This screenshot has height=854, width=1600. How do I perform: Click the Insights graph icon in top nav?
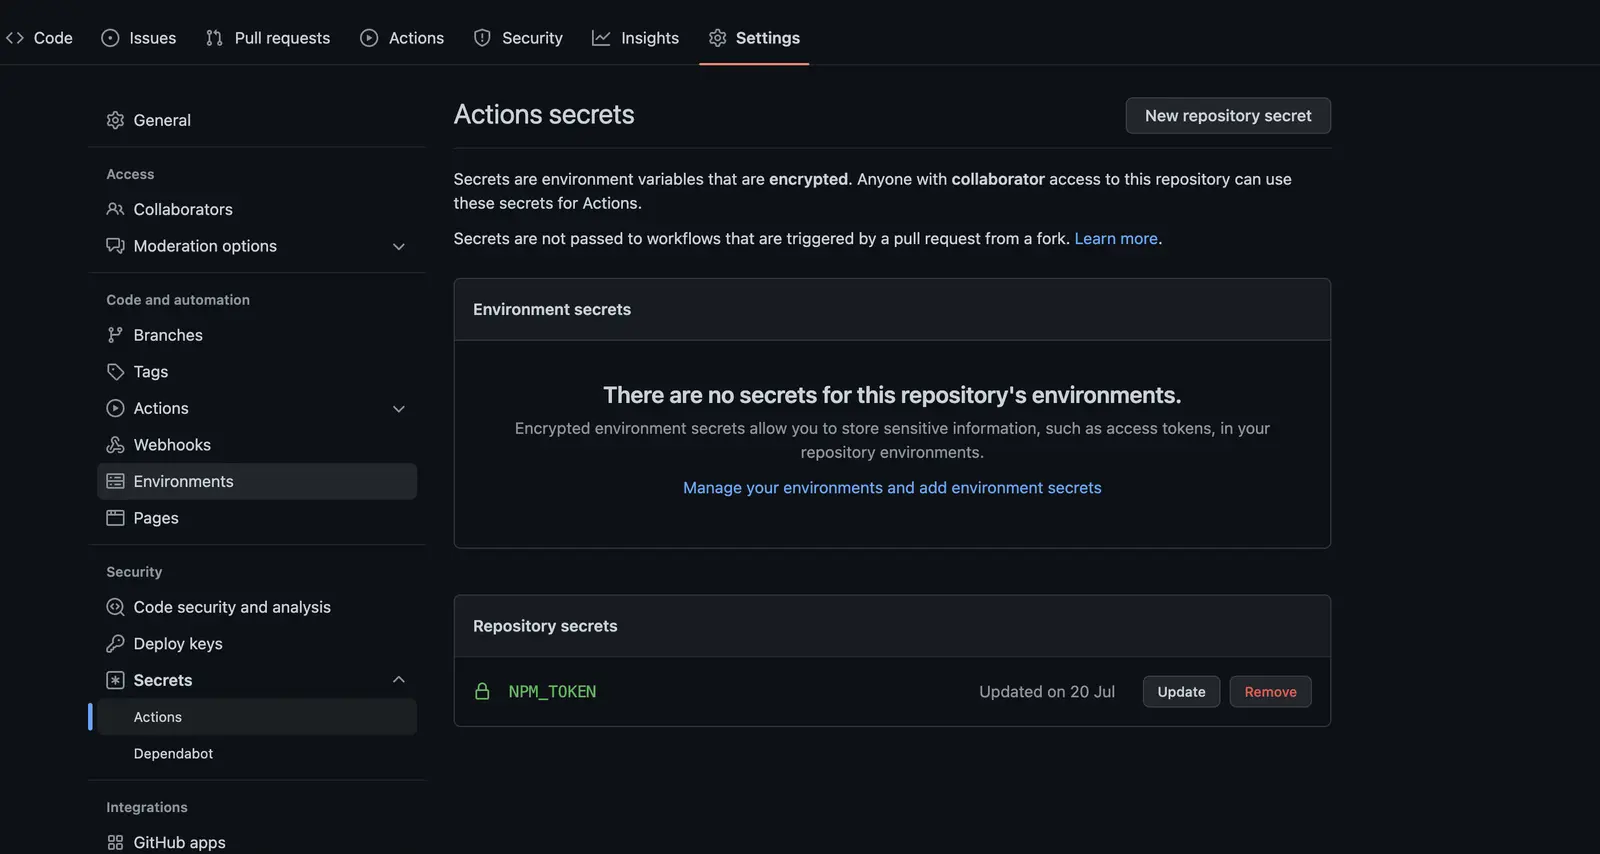click(601, 38)
